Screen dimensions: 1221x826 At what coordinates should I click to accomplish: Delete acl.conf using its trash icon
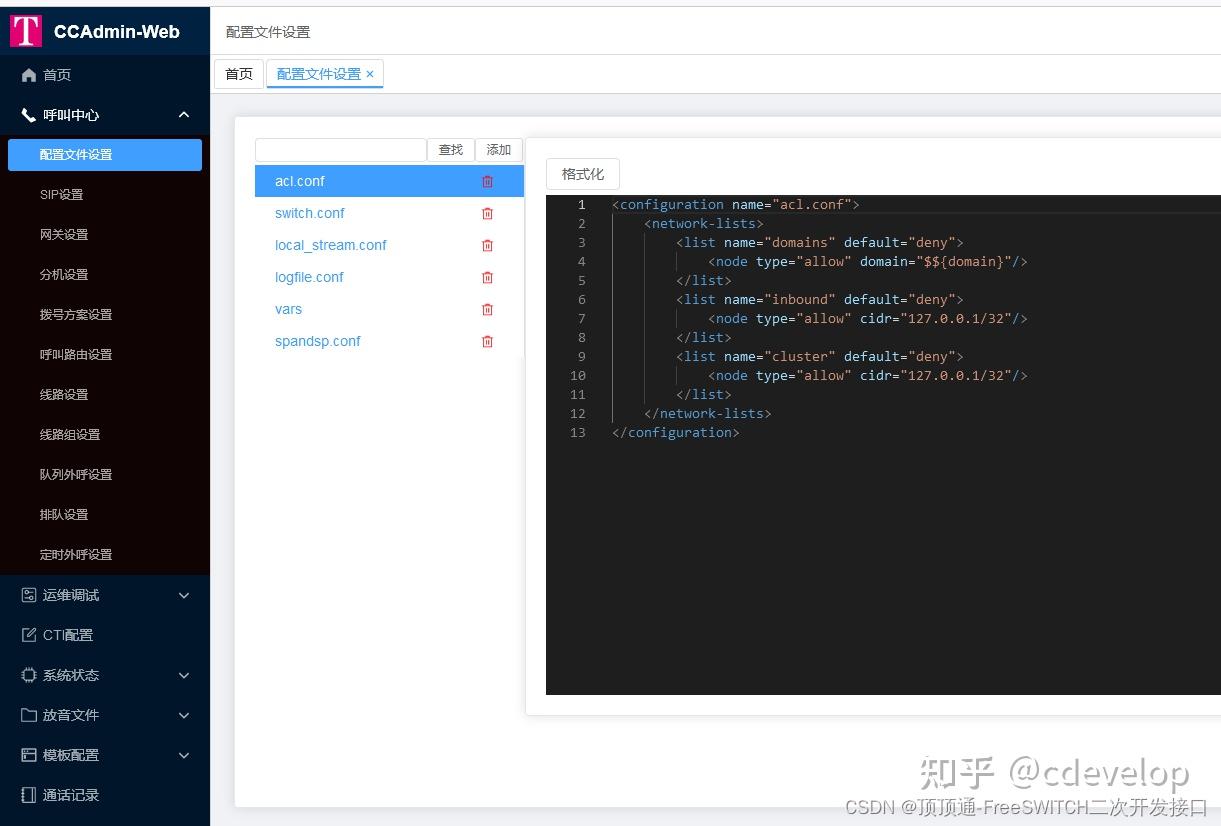pos(487,181)
